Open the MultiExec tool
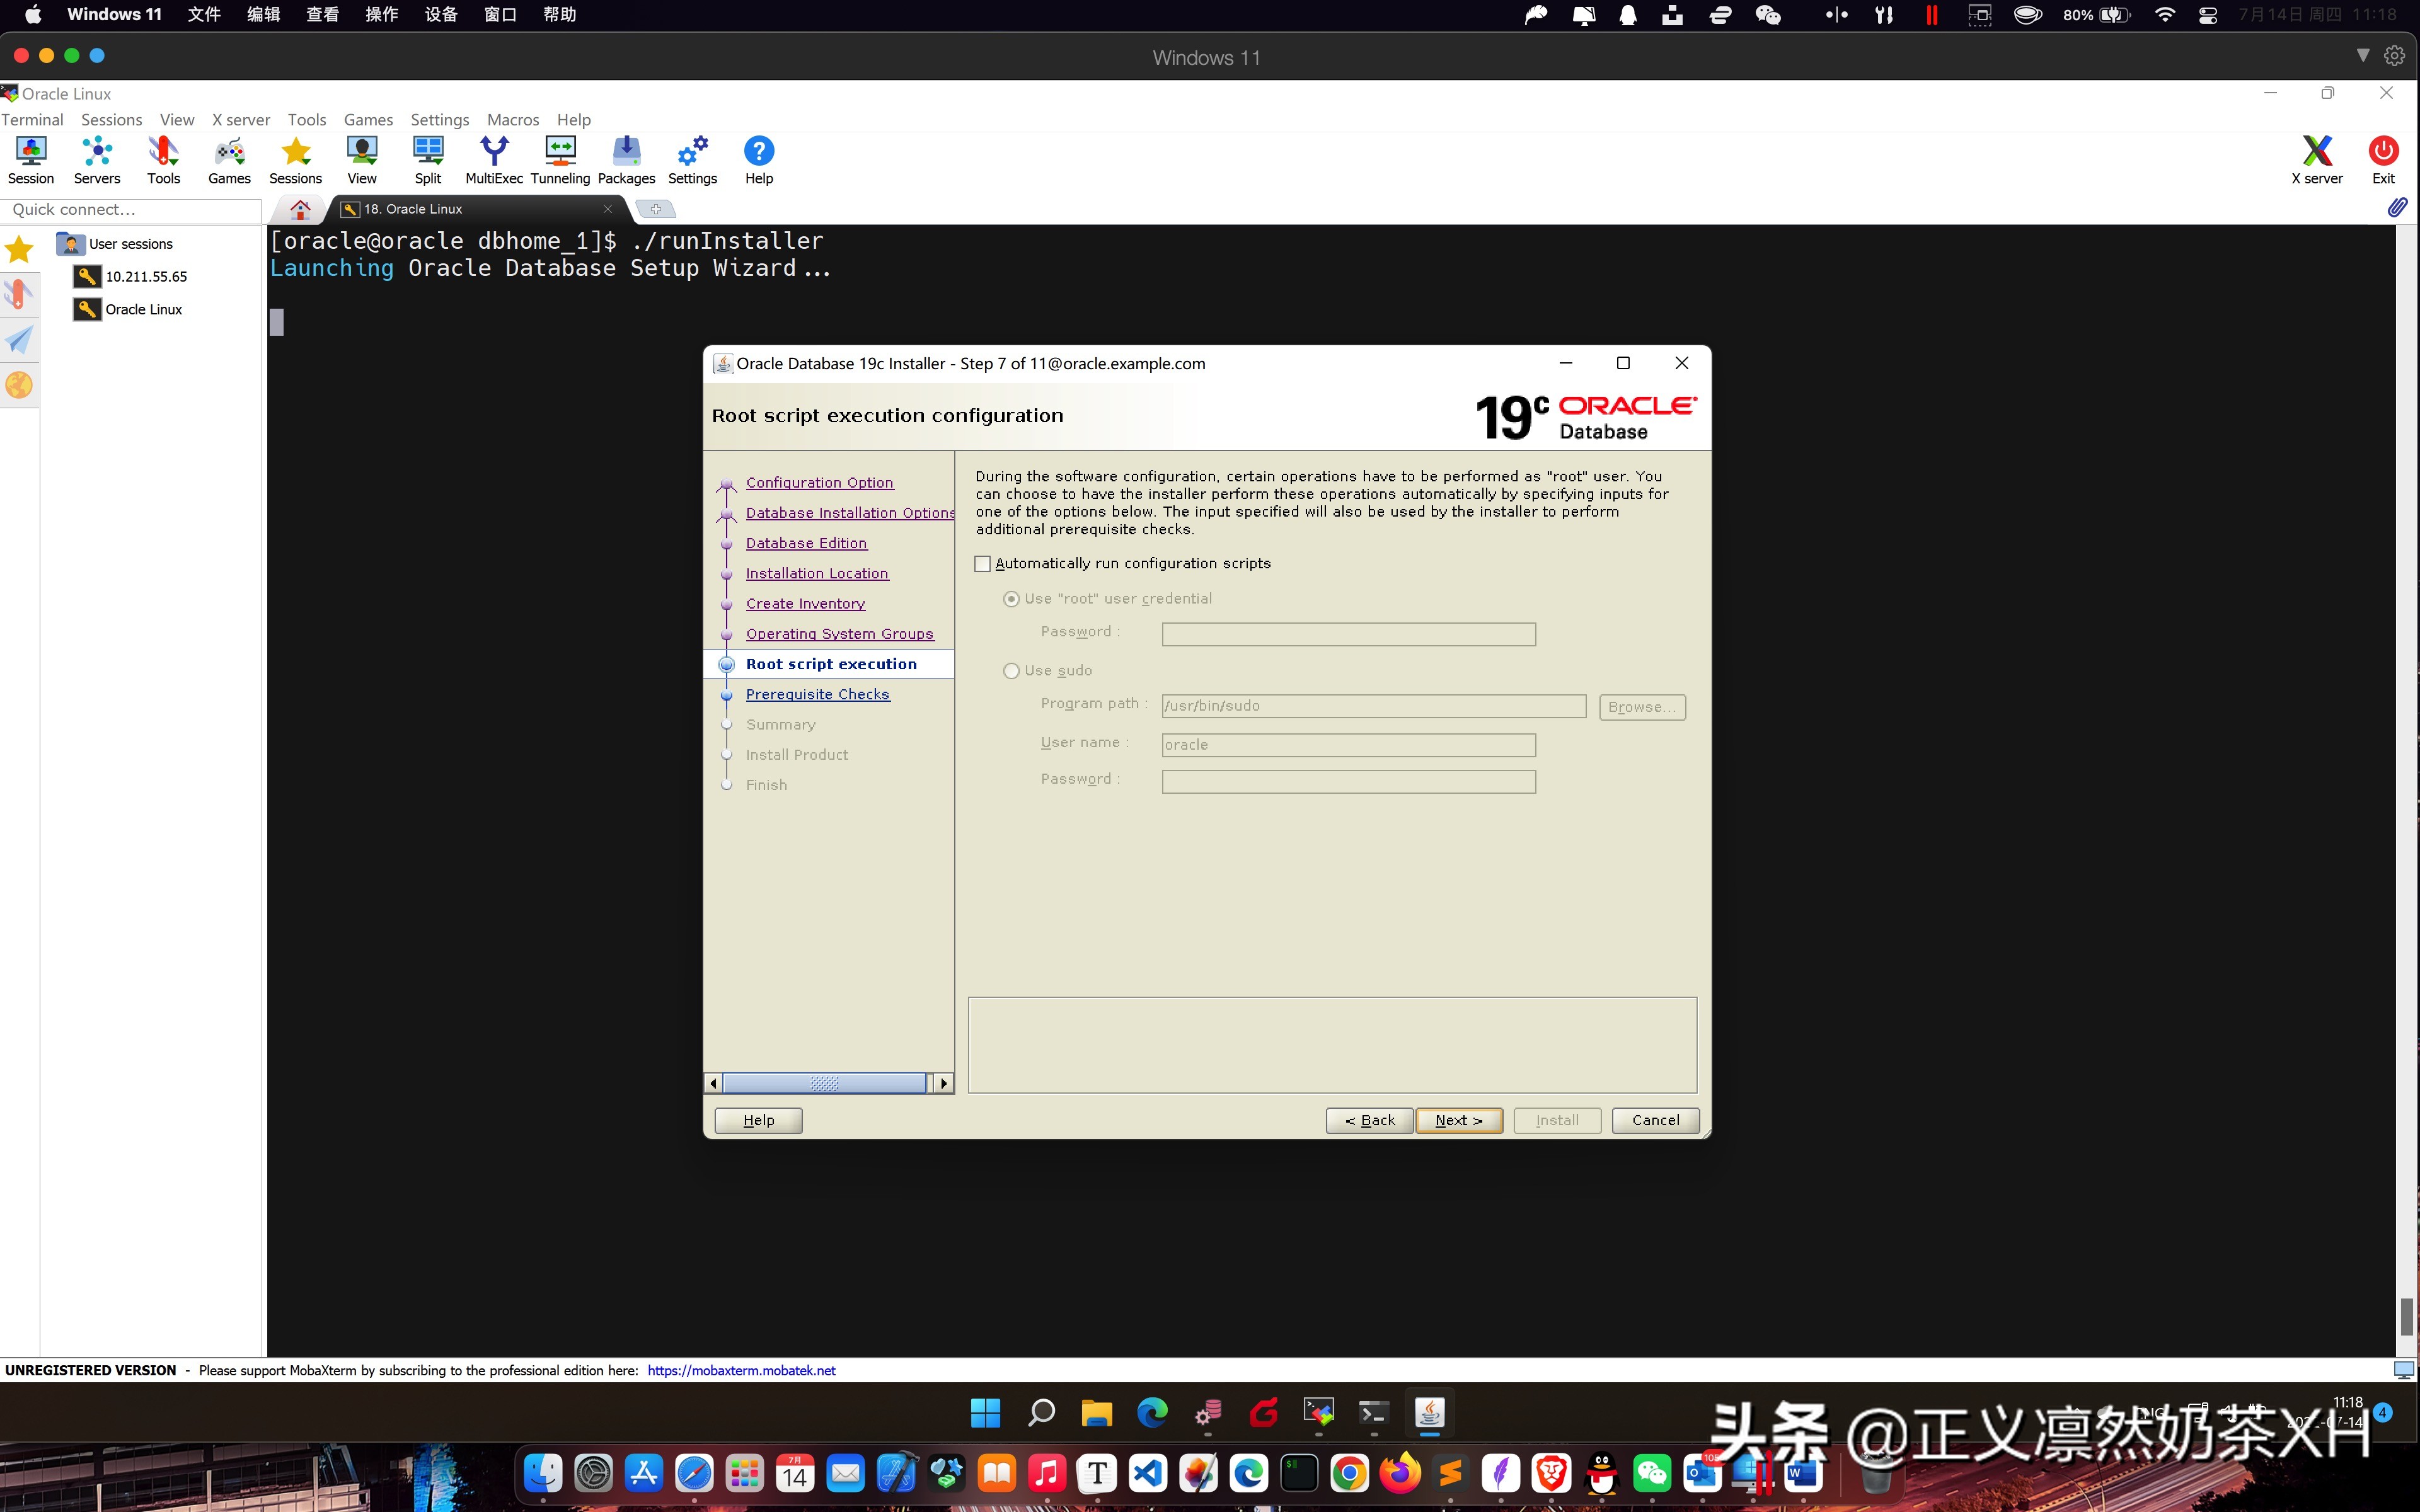Screen dimensions: 2420x1512 pos(494,160)
